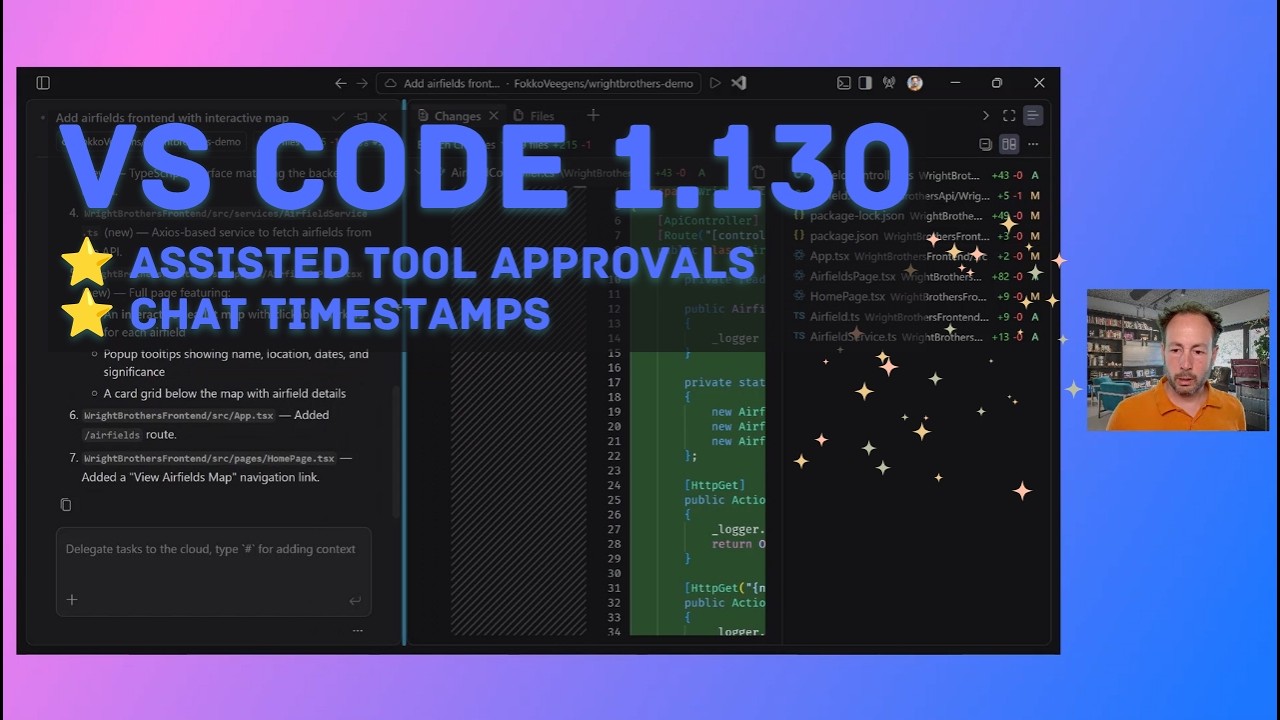Copy the chat response with the copy icon

point(66,505)
